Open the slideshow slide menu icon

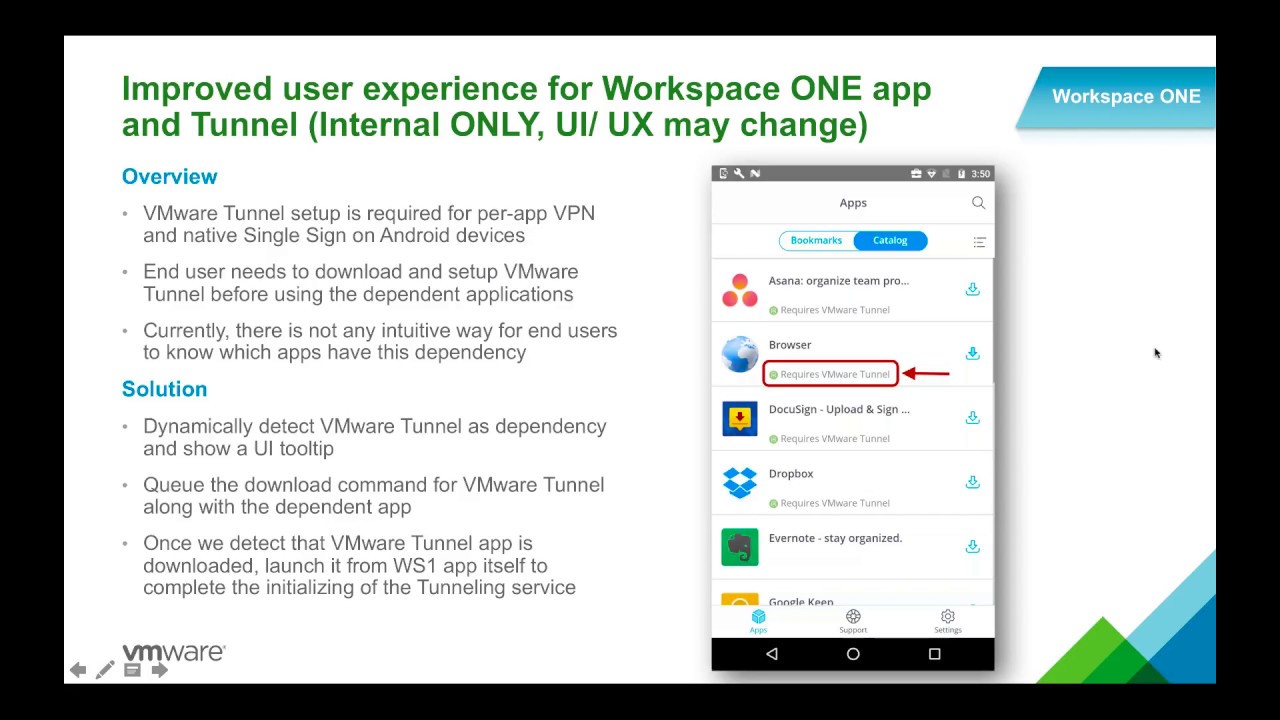(132, 670)
